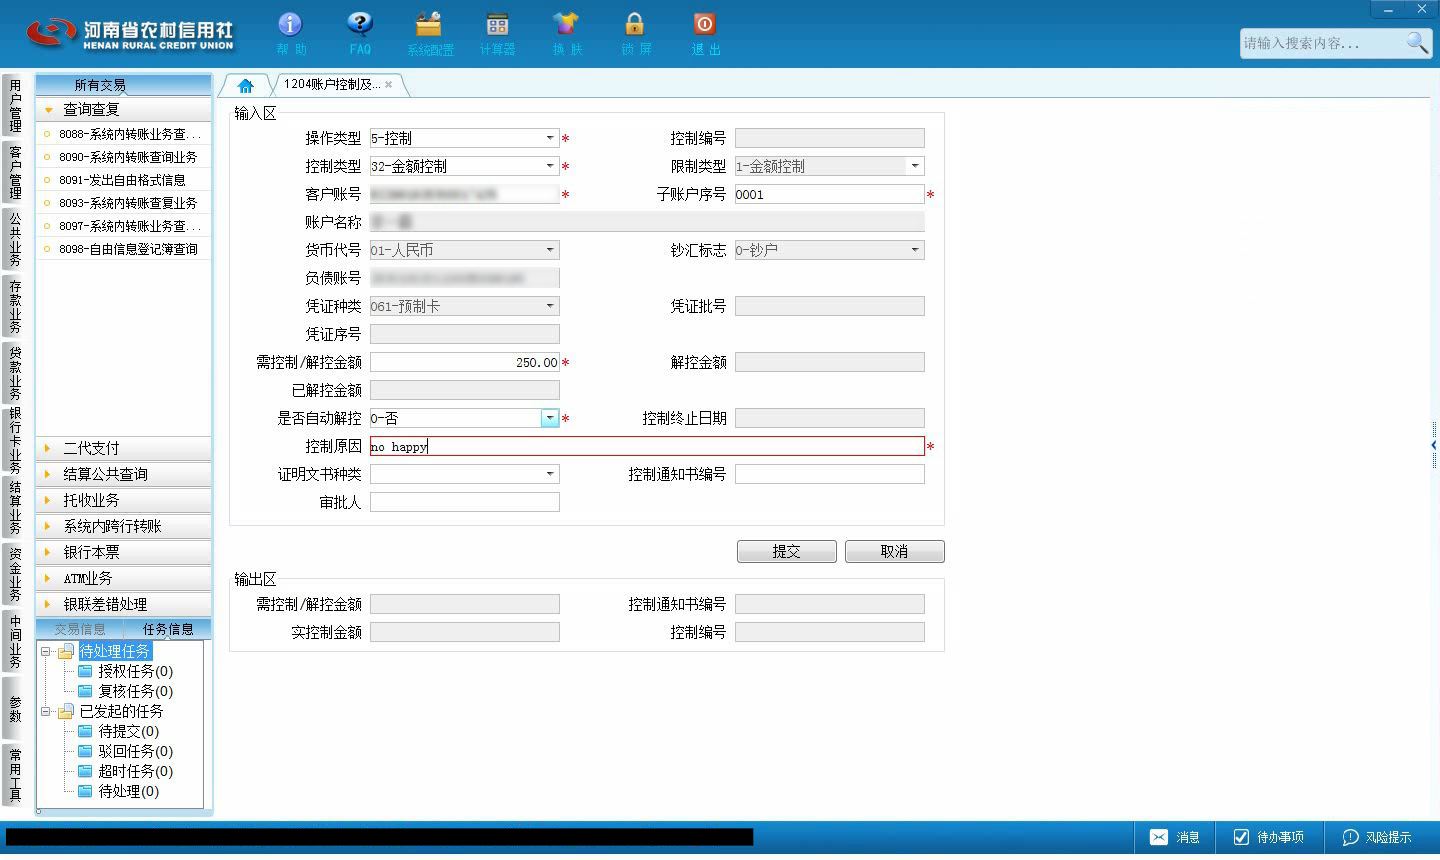Expand the 银行本票 section

coord(124,552)
